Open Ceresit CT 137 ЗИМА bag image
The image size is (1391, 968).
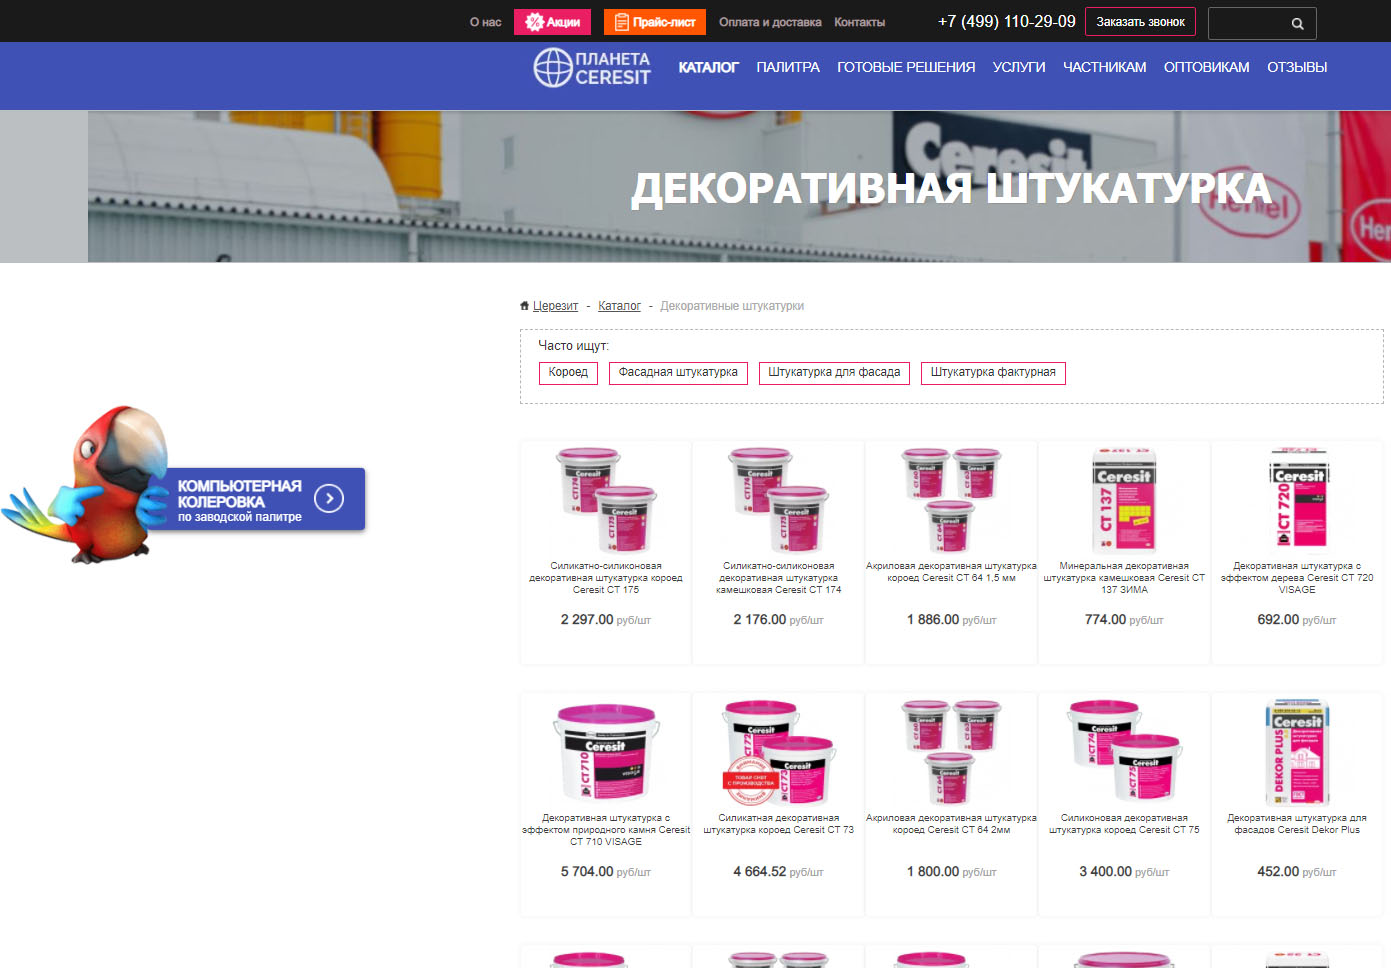point(1124,499)
